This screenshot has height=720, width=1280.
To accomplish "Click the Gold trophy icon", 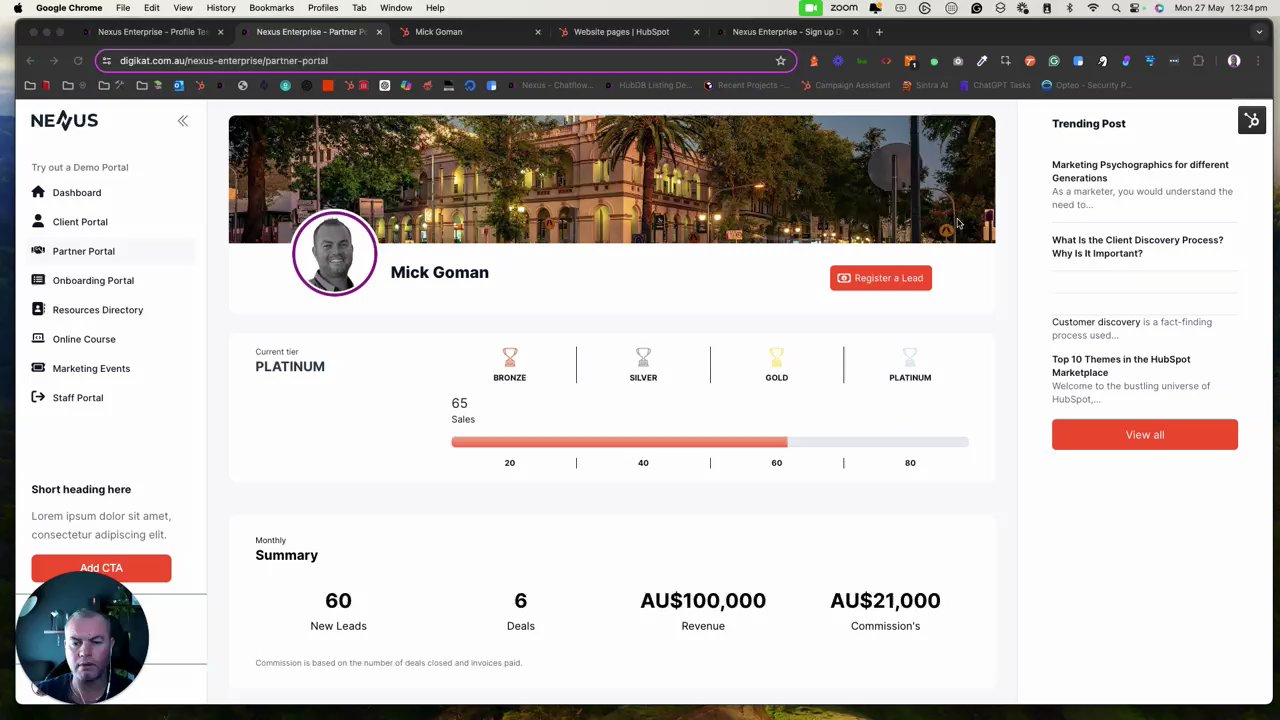I will coord(777,358).
